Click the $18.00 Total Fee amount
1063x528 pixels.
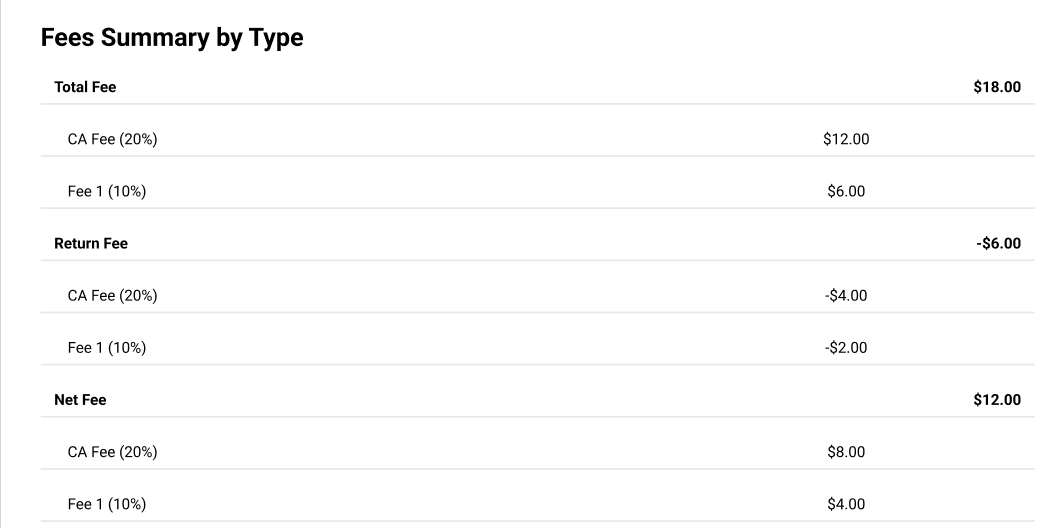click(997, 87)
